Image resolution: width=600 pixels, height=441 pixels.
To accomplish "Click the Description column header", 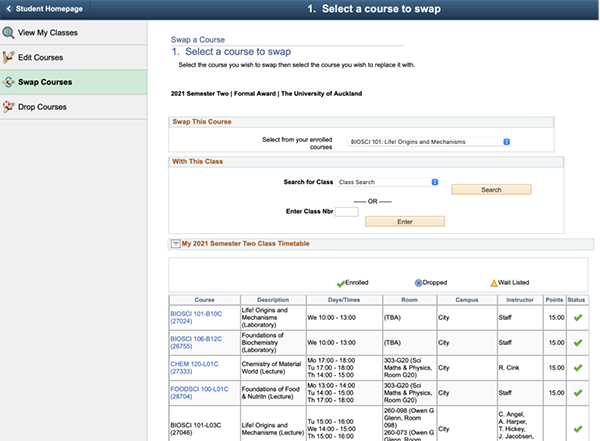I will [273, 300].
